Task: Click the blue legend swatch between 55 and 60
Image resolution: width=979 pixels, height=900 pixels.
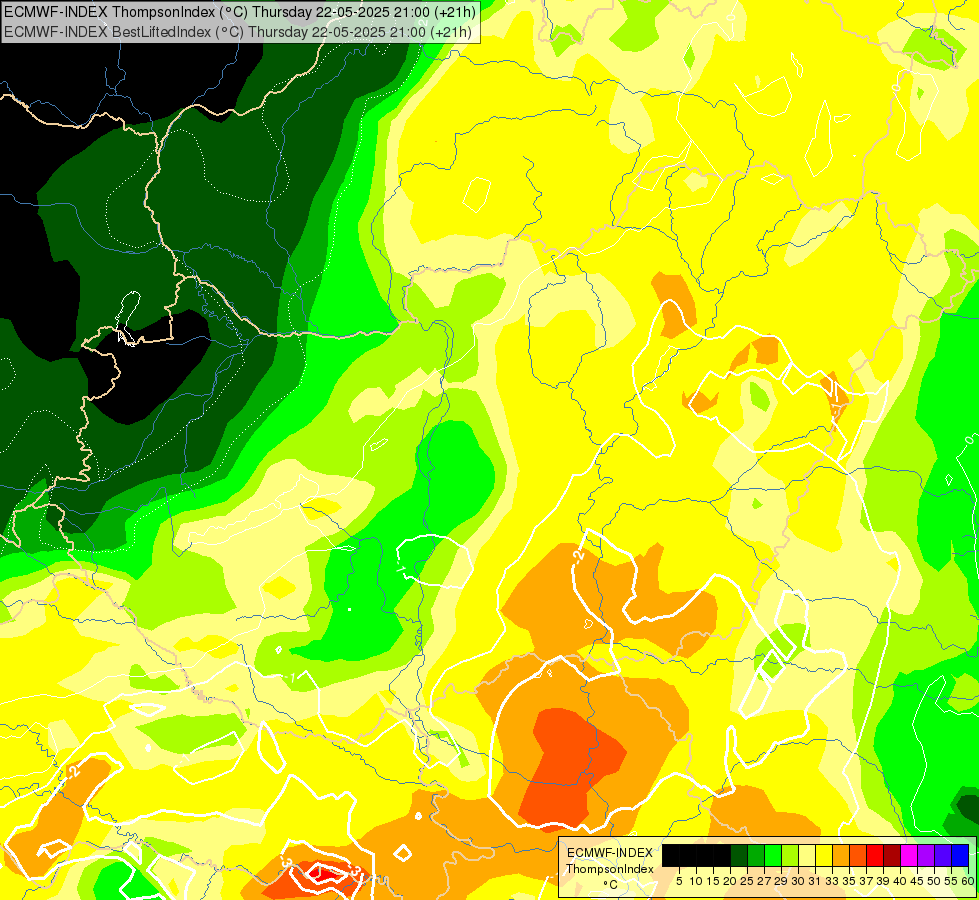Action: 960,855
